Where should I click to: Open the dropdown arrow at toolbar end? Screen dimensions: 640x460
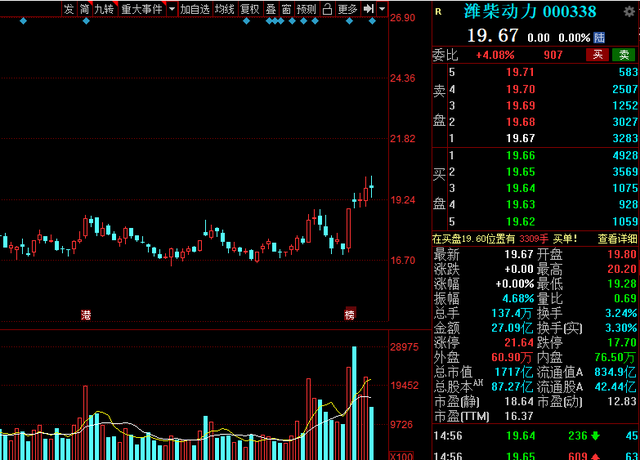[x=382, y=9]
